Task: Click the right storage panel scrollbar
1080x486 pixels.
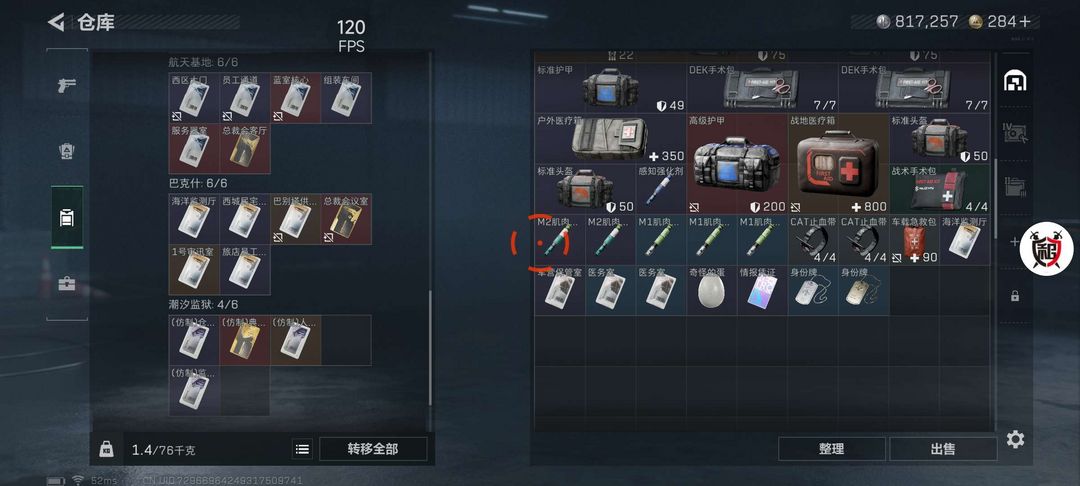Action: tap(995, 200)
